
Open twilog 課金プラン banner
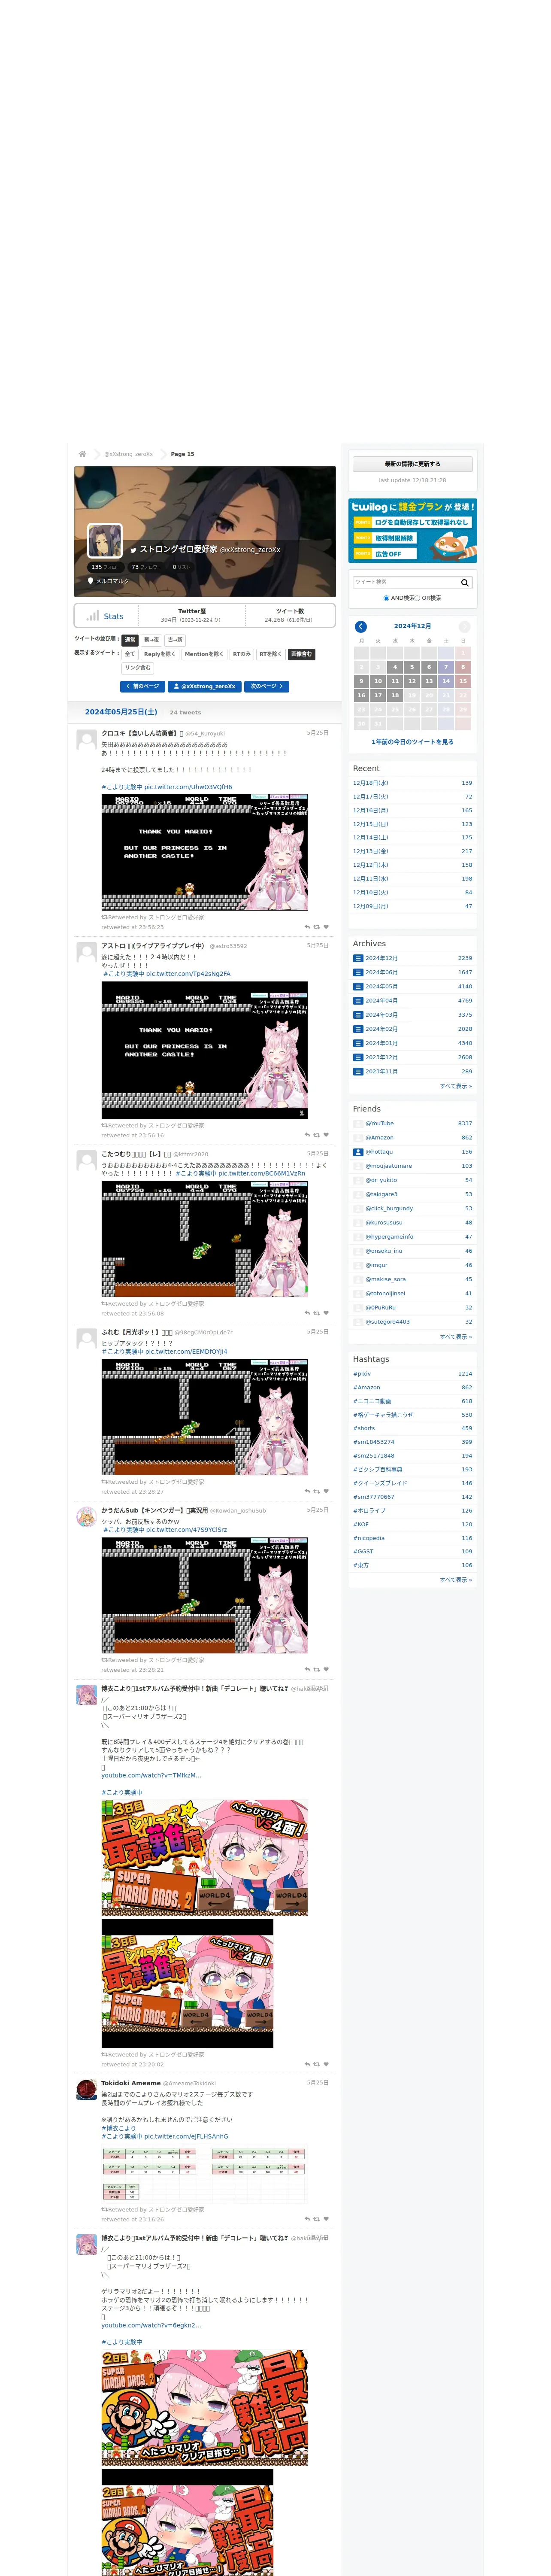pyautogui.click(x=412, y=531)
